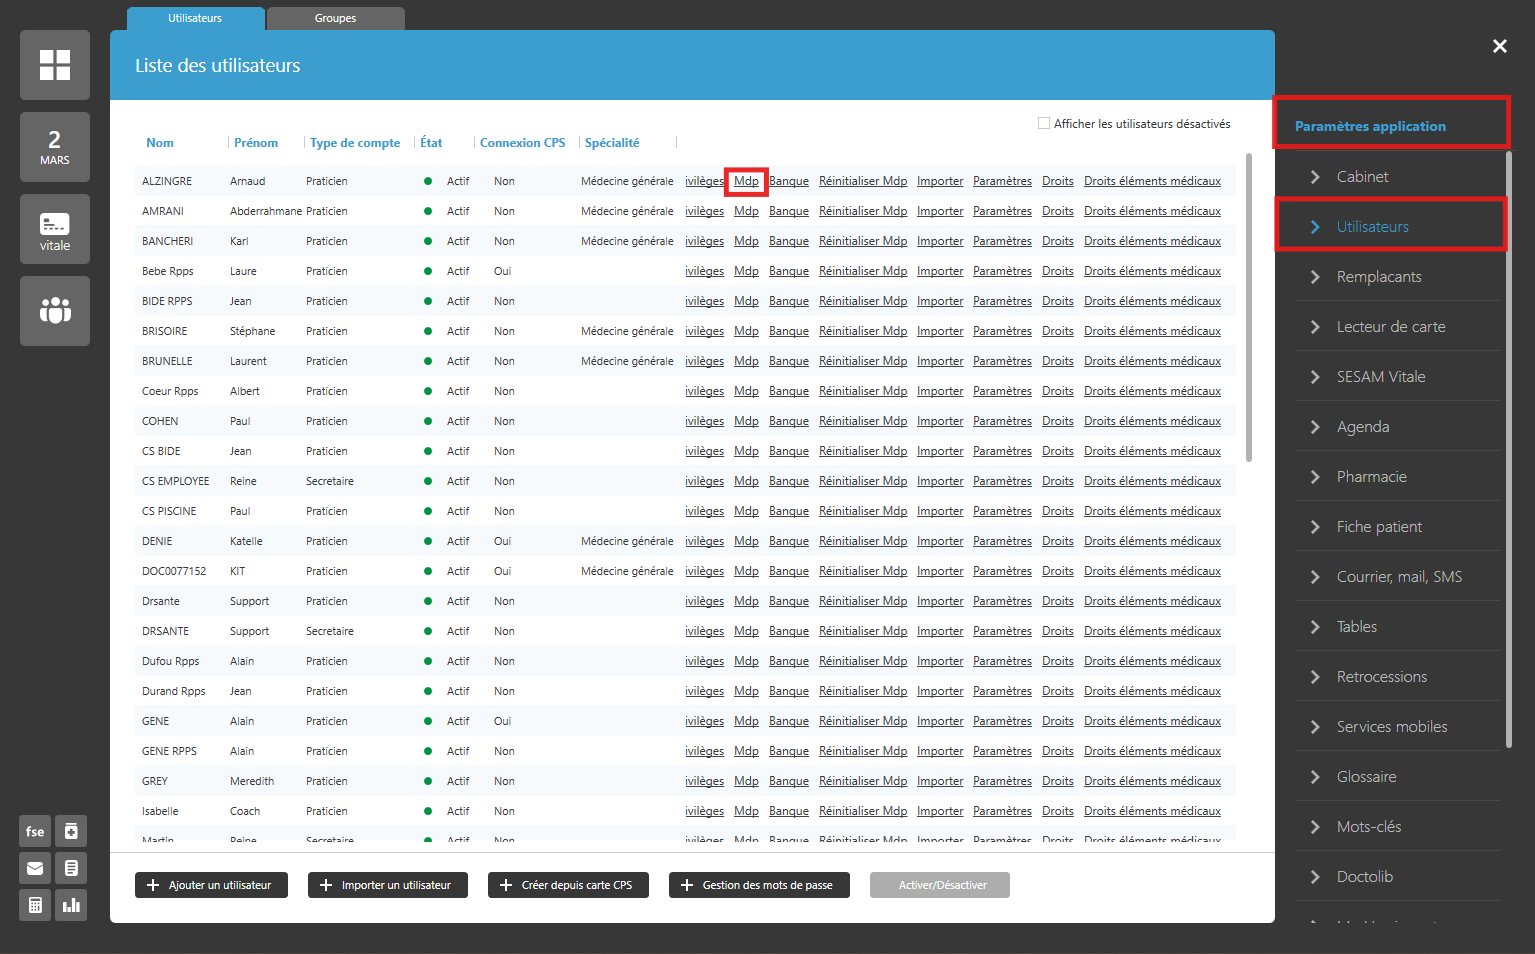The width and height of the screenshot is (1535, 954).
Task: Click Mdp link for ALZINGRE
Action: click(x=746, y=181)
